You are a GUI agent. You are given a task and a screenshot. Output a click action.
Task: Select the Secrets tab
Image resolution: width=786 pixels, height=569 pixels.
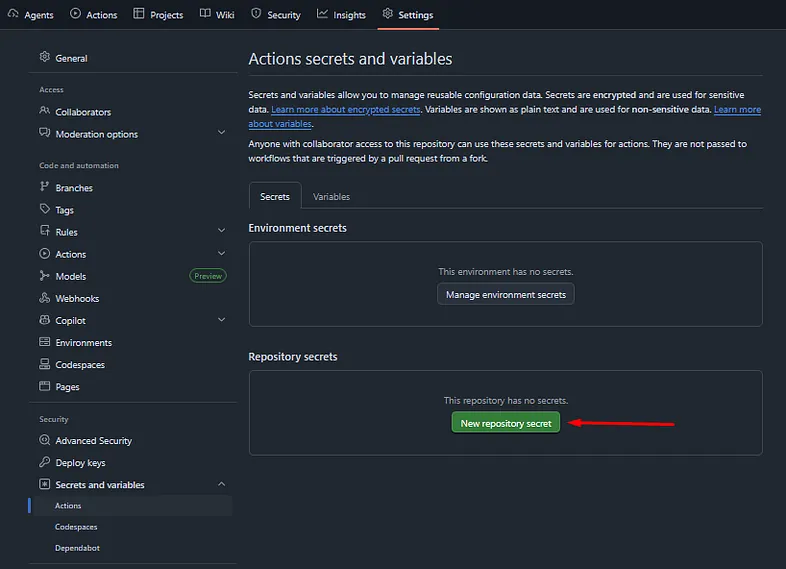click(275, 197)
